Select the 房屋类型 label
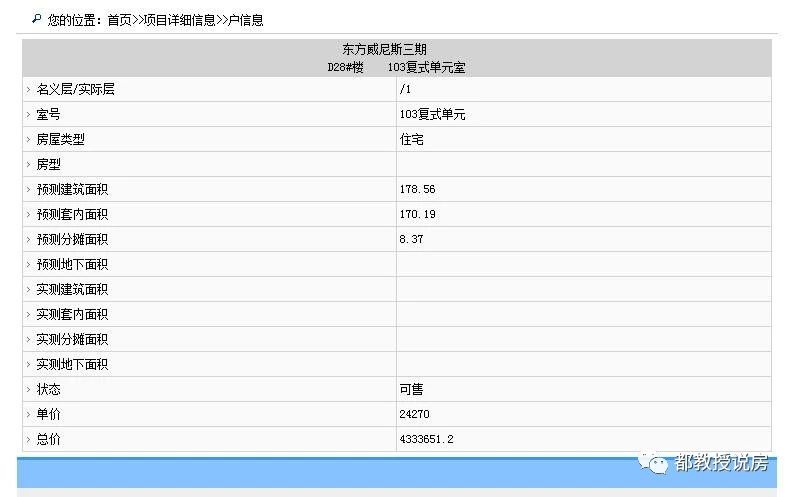795x497 pixels. (x=60, y=139)
